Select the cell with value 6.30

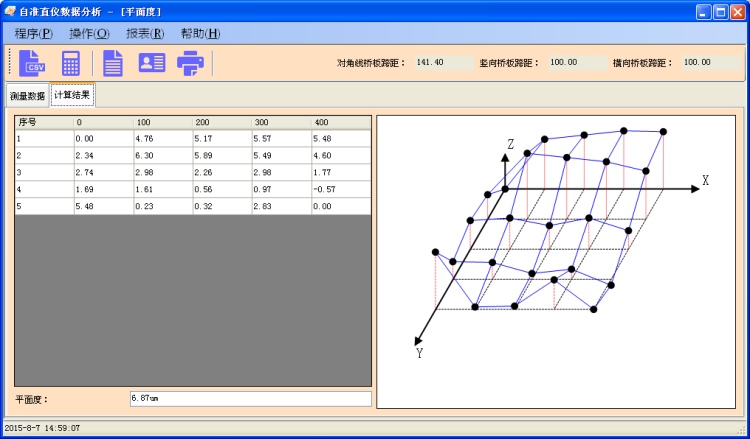tap(163, 155)
